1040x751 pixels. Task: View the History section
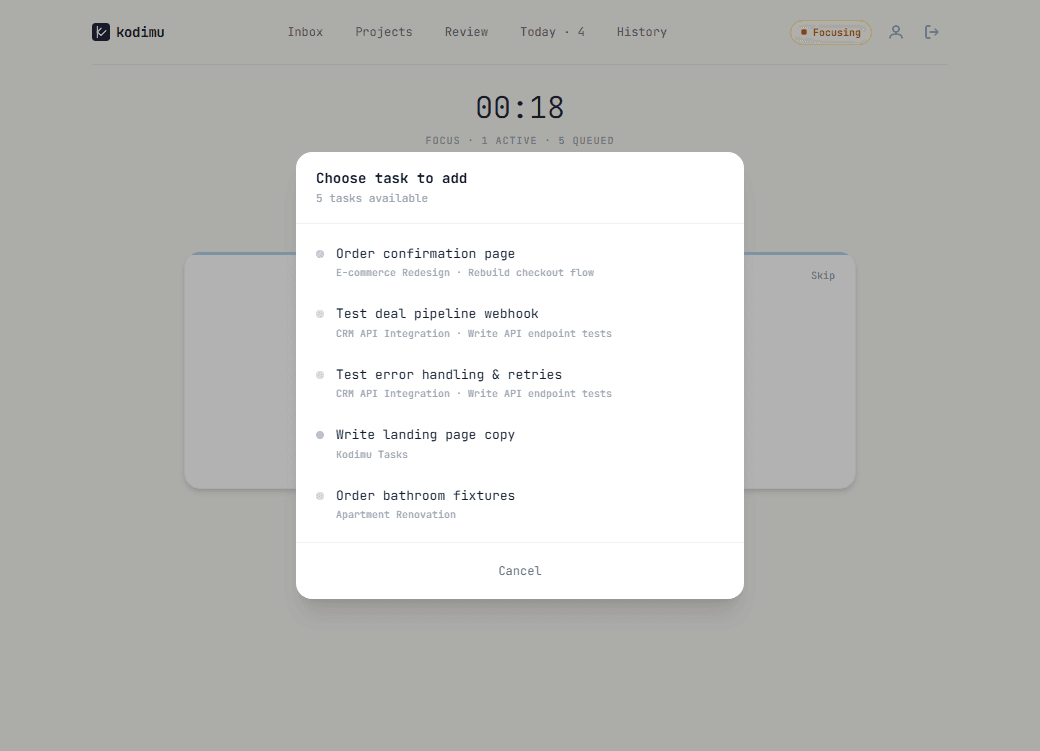pos(641,31)
